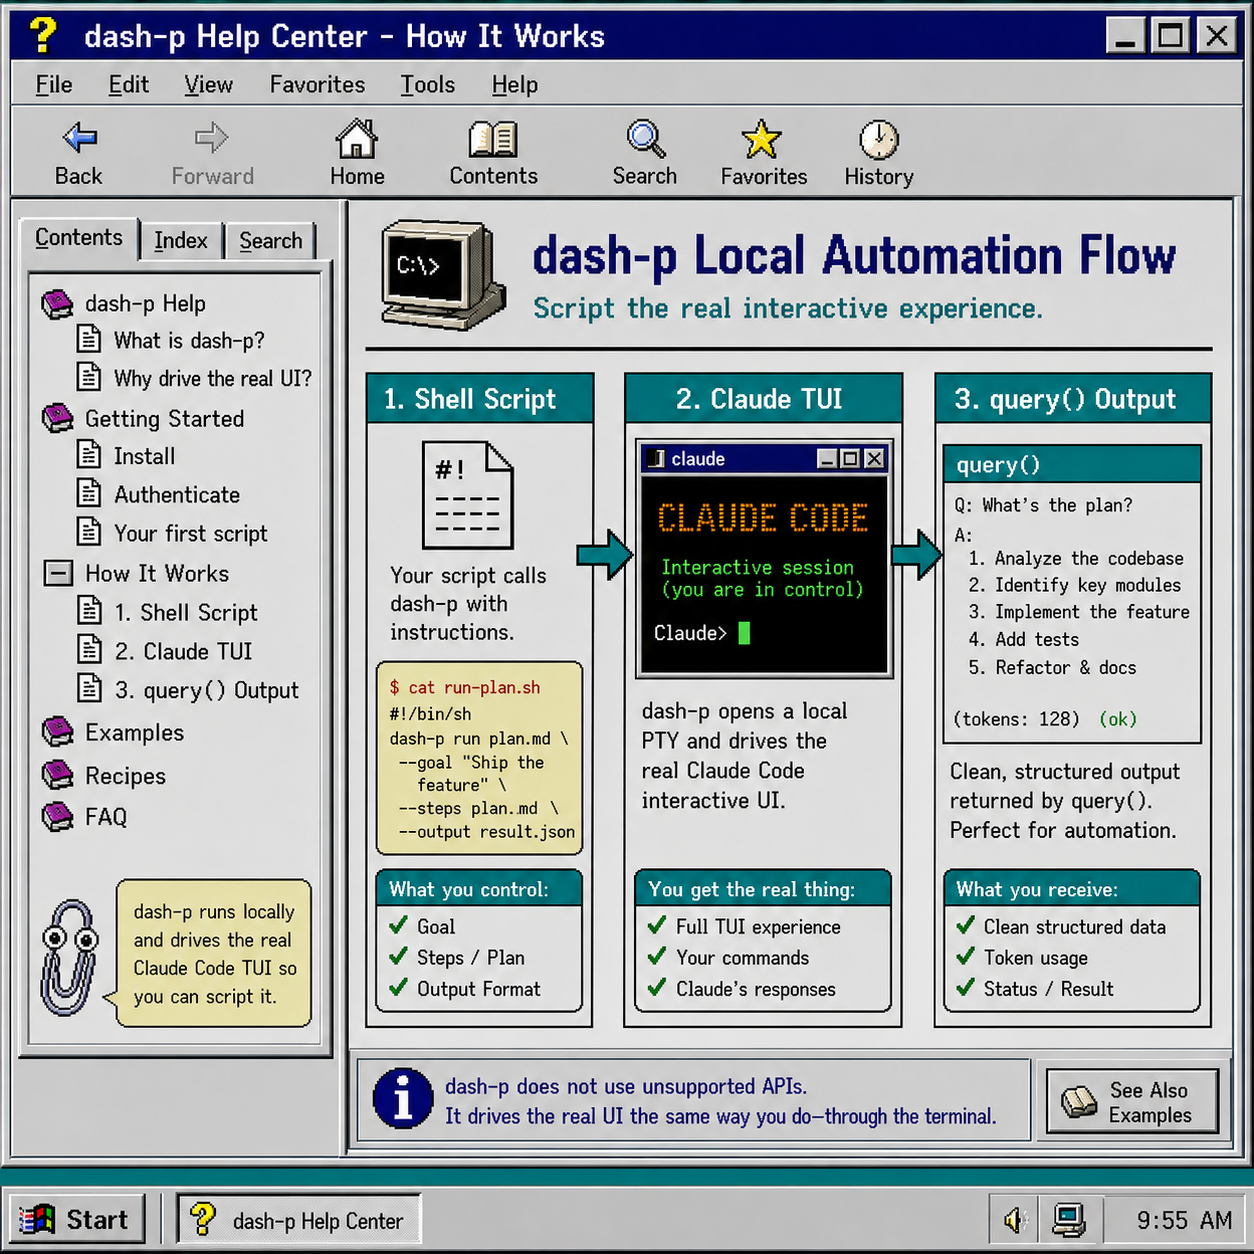Expand the Getting Started book icon

coord(58,418)
